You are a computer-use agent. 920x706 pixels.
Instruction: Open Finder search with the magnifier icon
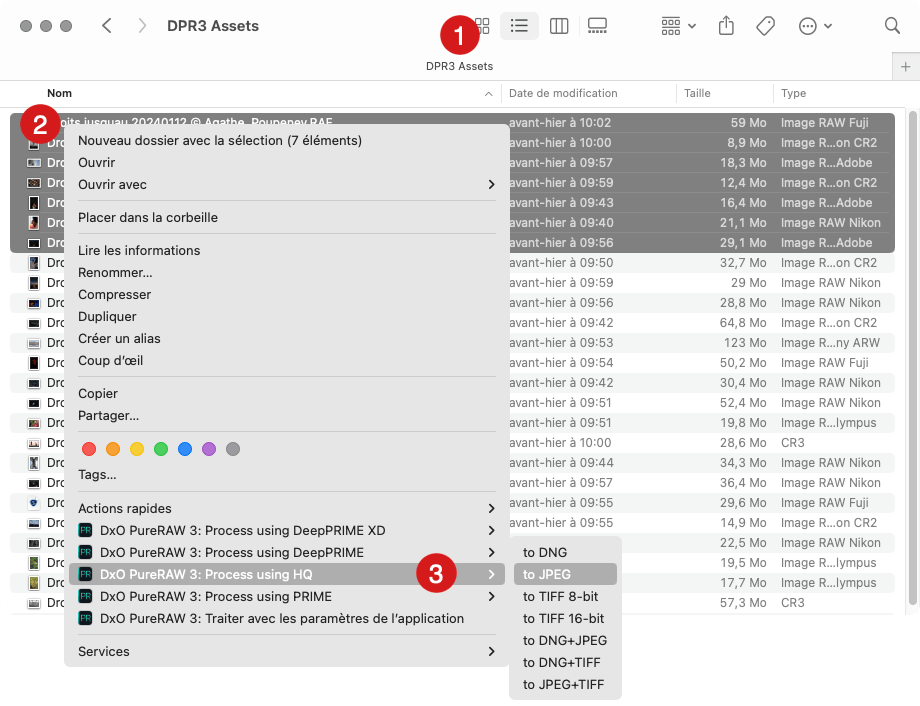[x=892, y=26]
